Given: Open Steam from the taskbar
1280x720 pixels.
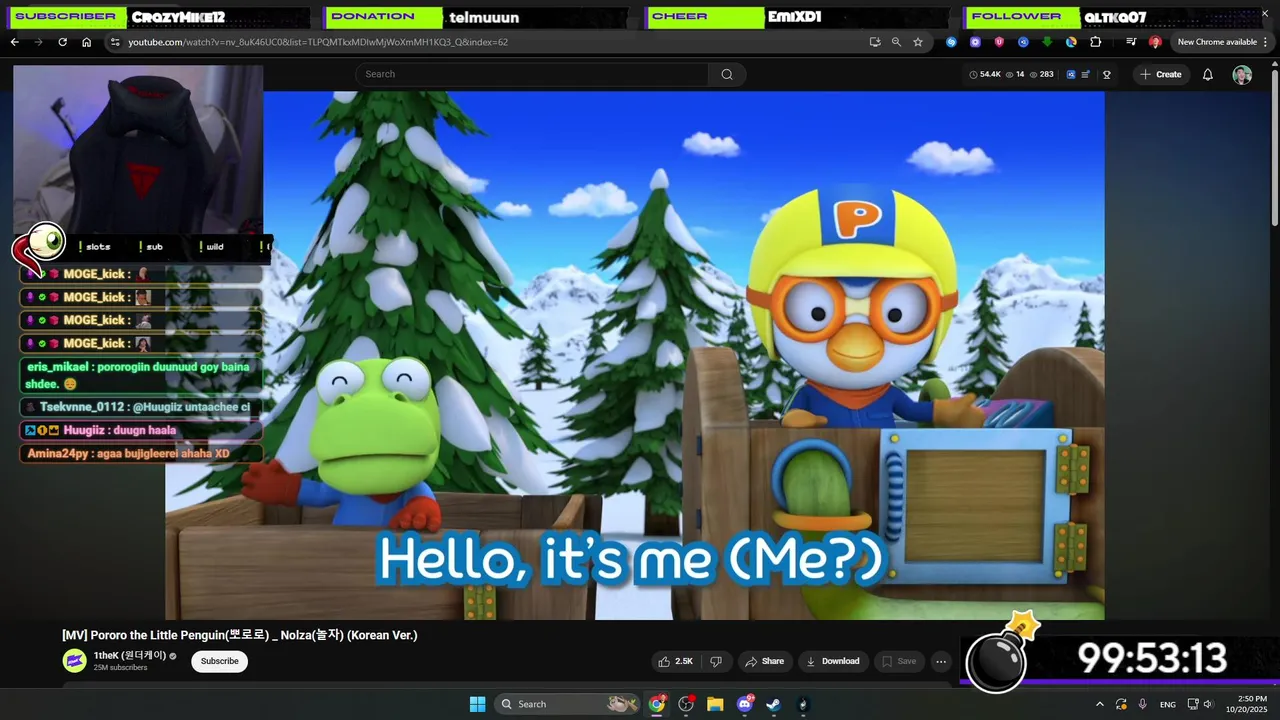Looking at the screenshot, I should (773, 704).
